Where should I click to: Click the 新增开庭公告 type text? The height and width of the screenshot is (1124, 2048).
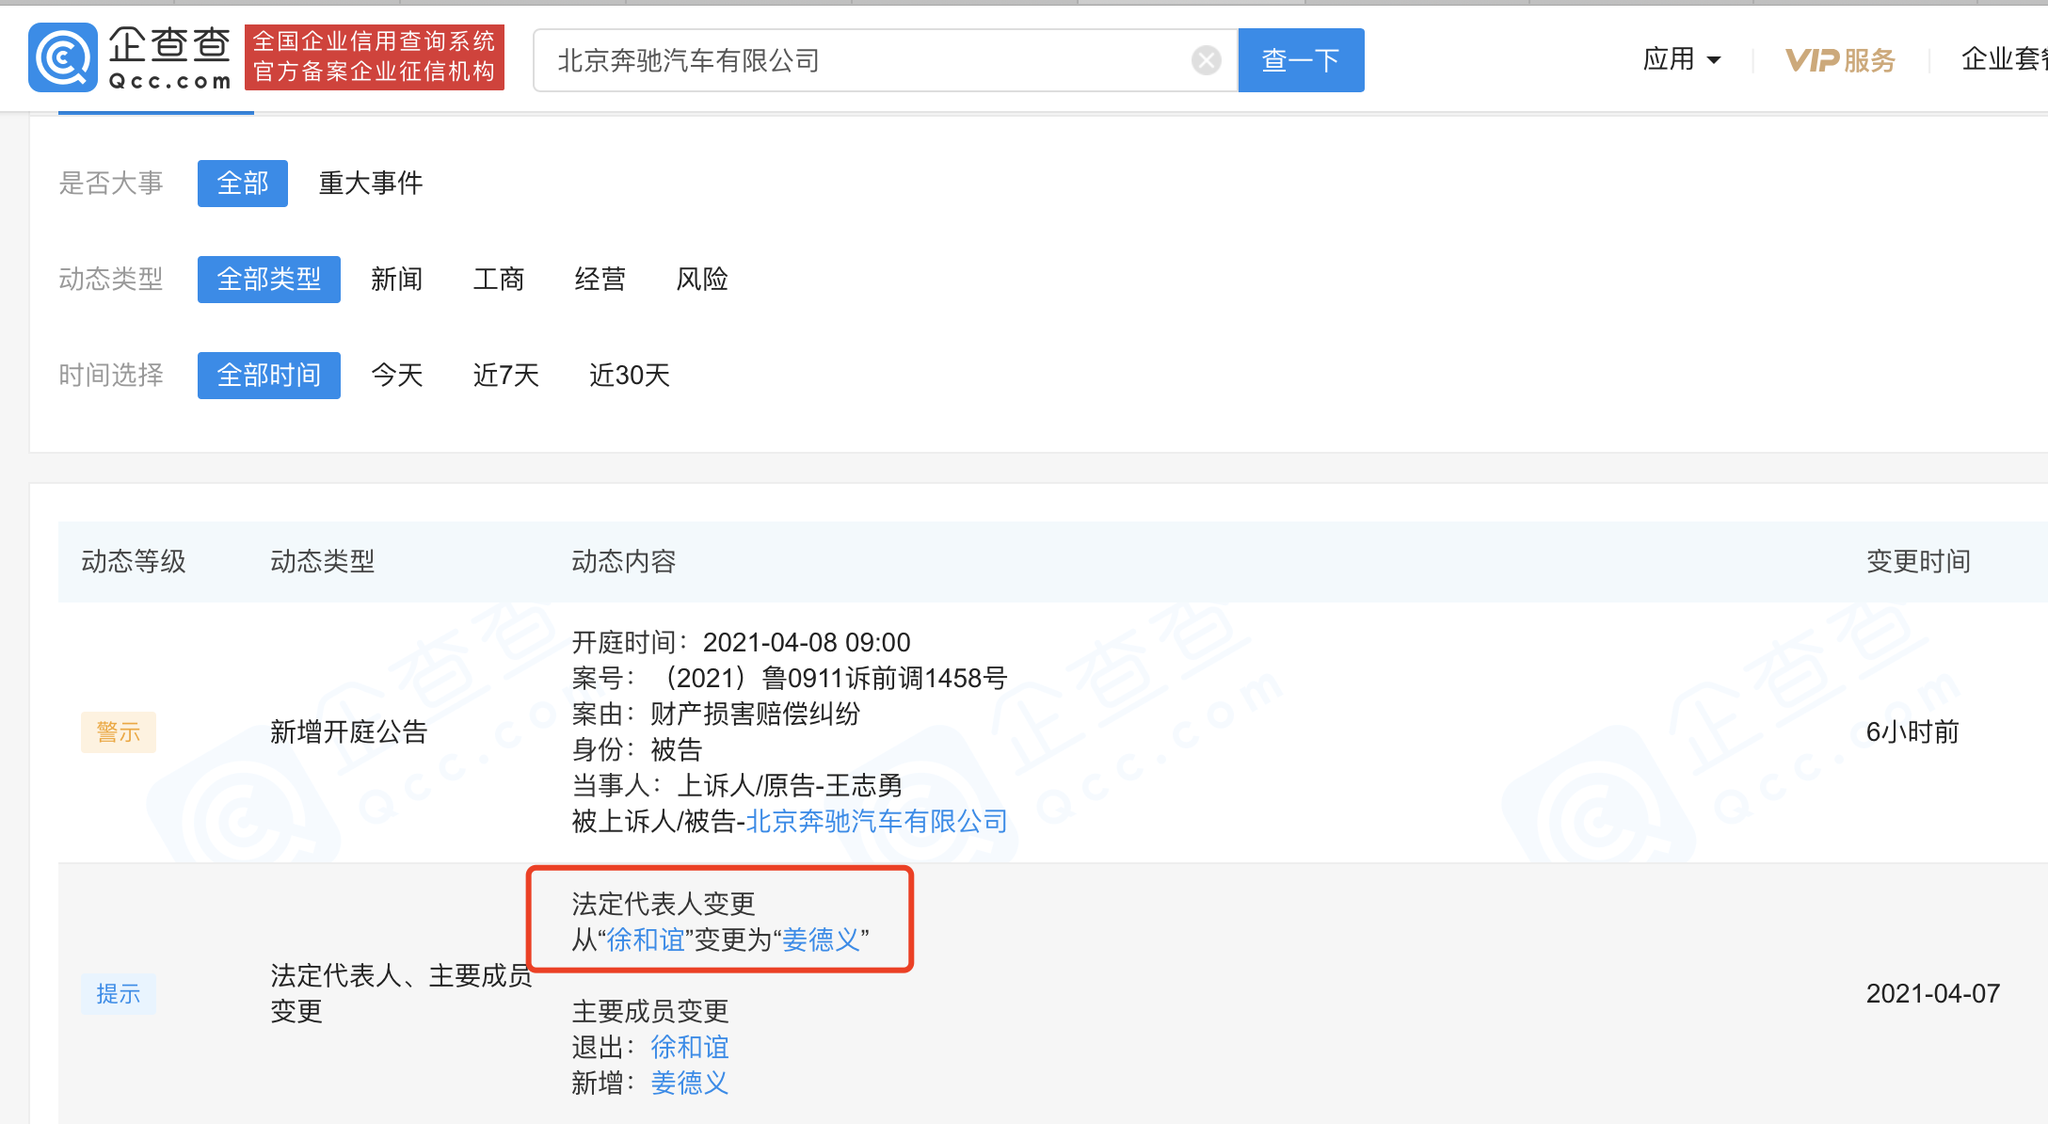tap(349, 732)
